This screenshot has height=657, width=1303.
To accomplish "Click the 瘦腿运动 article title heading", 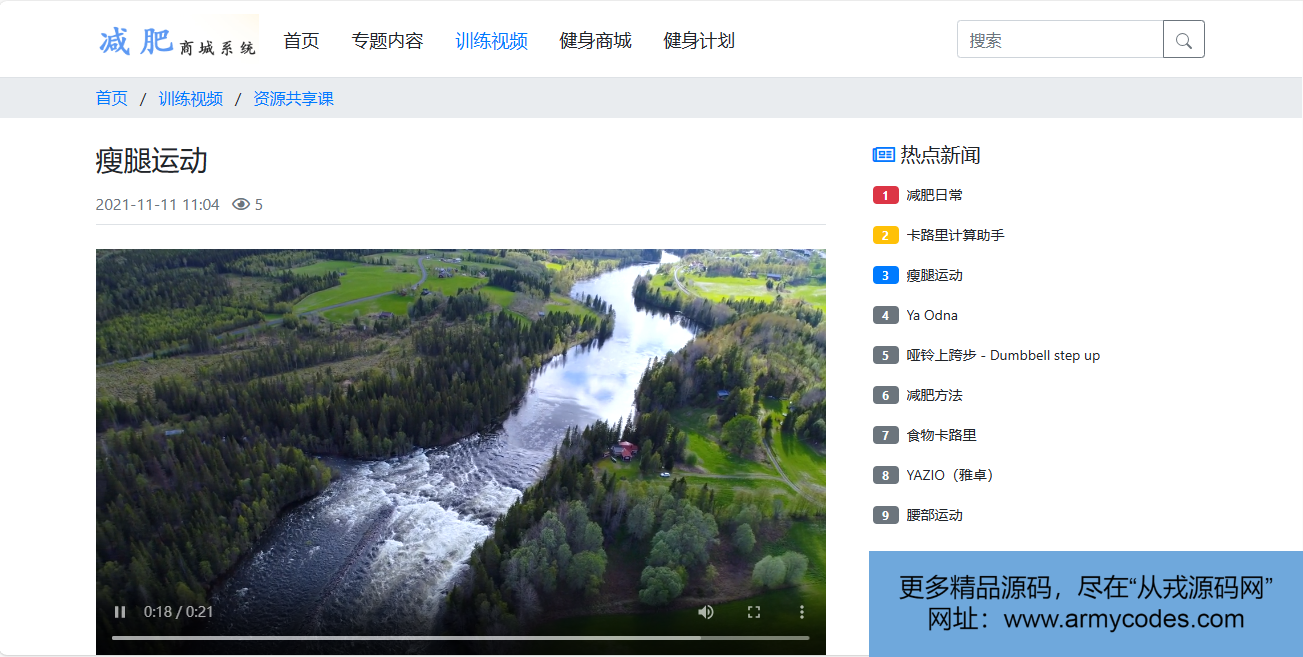I will [152, 161].
